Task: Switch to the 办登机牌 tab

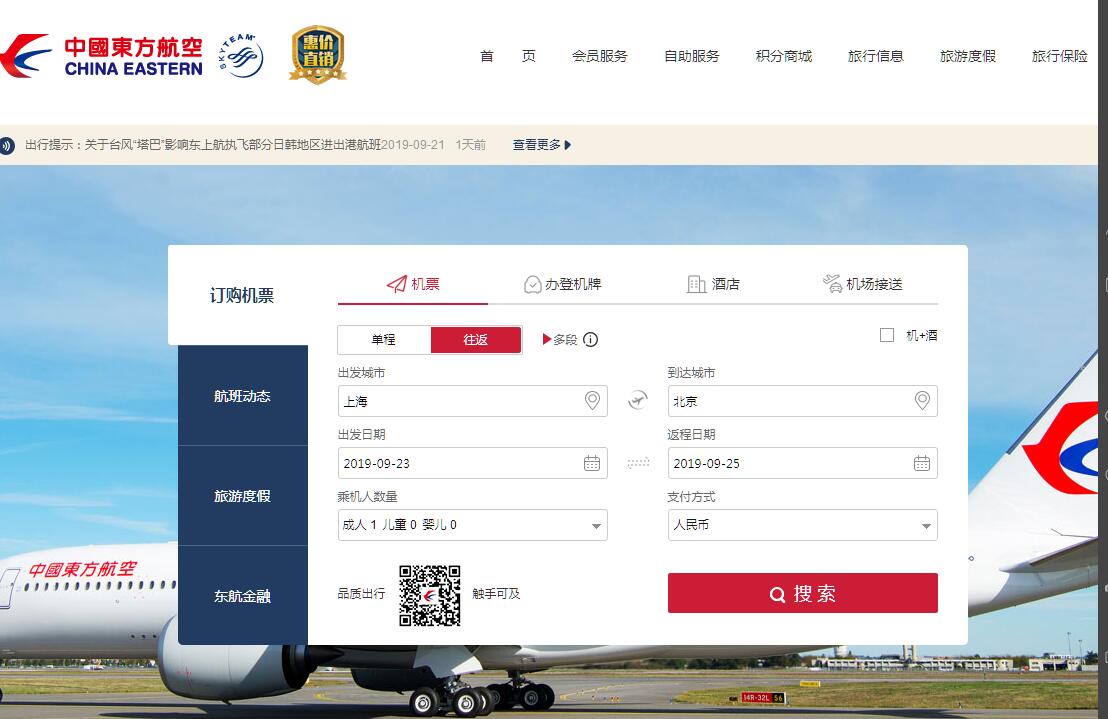Action: (563, 284)
